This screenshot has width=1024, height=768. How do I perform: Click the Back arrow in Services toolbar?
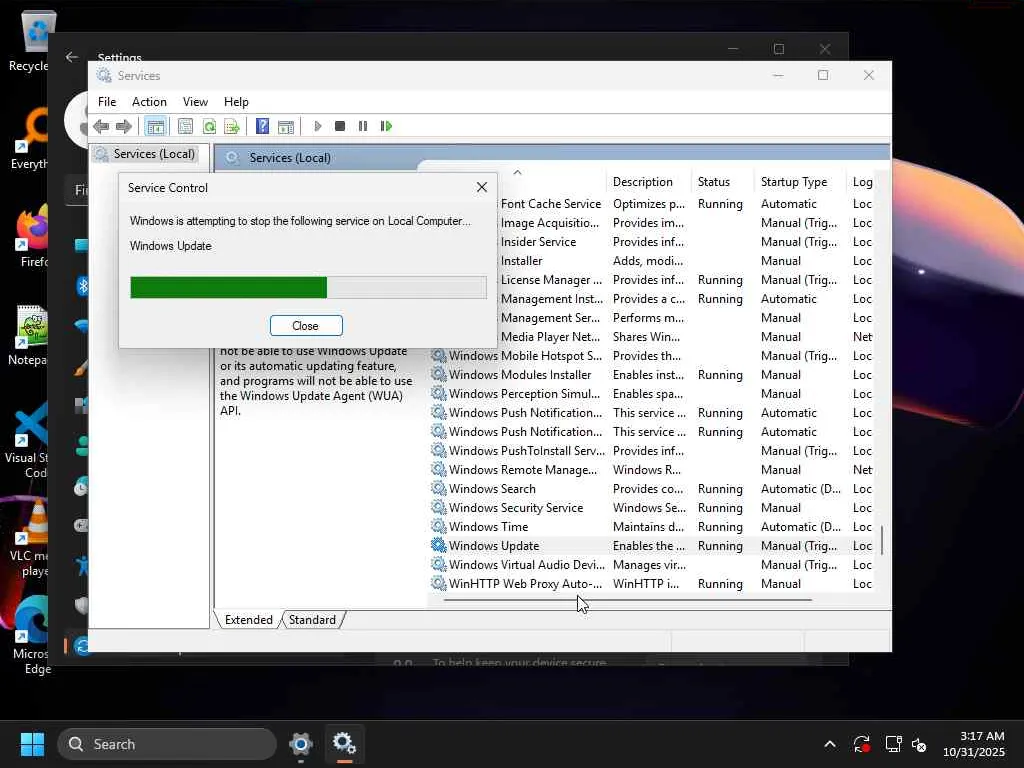tap(101, 126)
